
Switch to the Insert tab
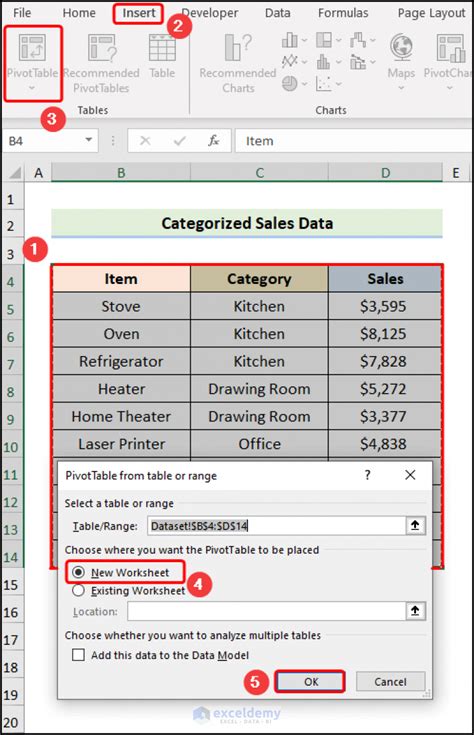pyautogui.click(x=139, y=13)
